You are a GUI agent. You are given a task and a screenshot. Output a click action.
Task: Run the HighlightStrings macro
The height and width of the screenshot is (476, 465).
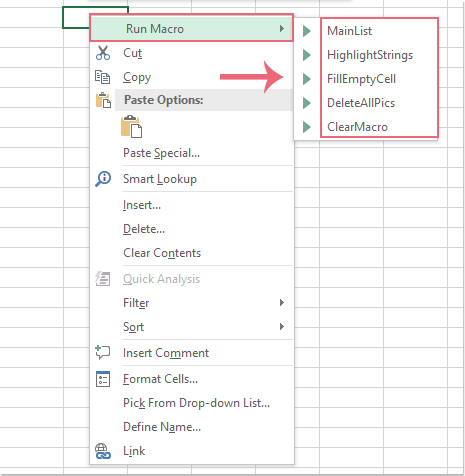370,55
